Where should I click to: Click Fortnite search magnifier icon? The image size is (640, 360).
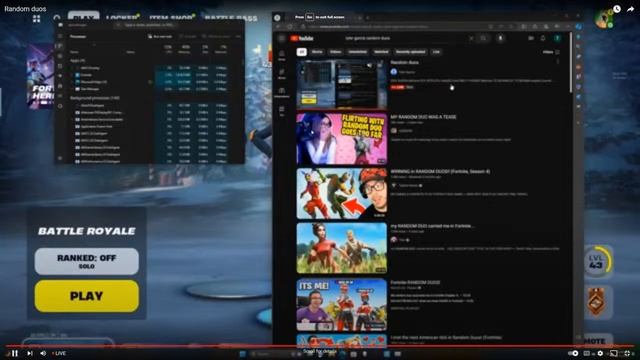click(x=57, y=18)
